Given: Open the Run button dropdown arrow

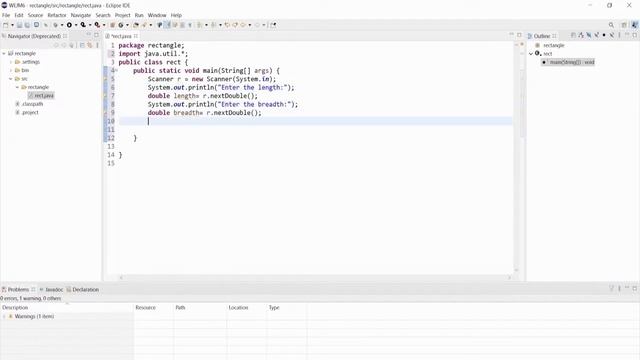Looking at the screenshot, I should (x=76, y=25).
